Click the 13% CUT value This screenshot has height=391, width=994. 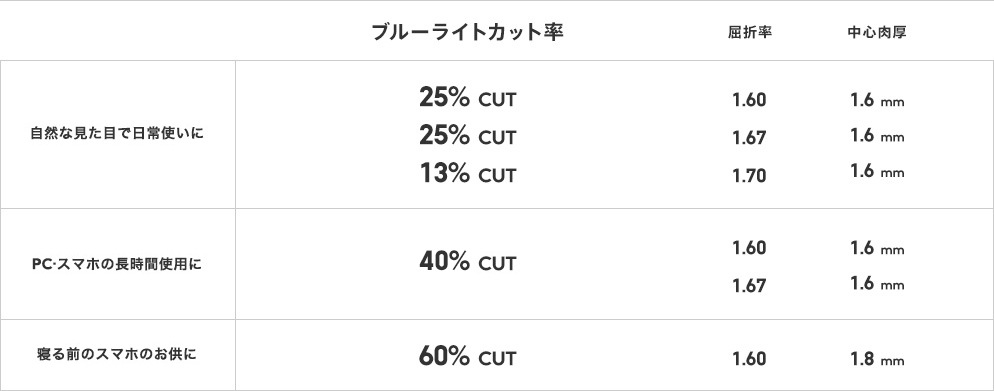pos(467,173)
